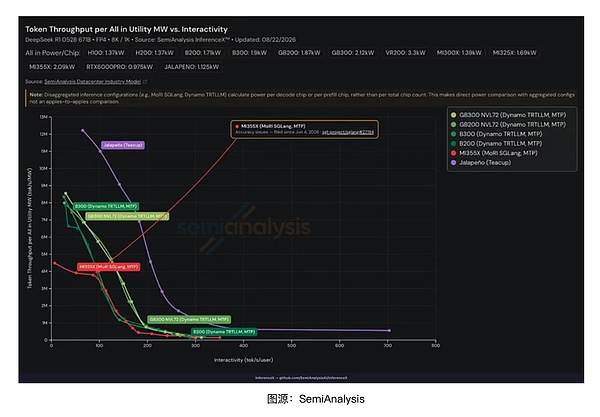Toggle GB200 NVL72 legend entry

[x=508, y=124]
